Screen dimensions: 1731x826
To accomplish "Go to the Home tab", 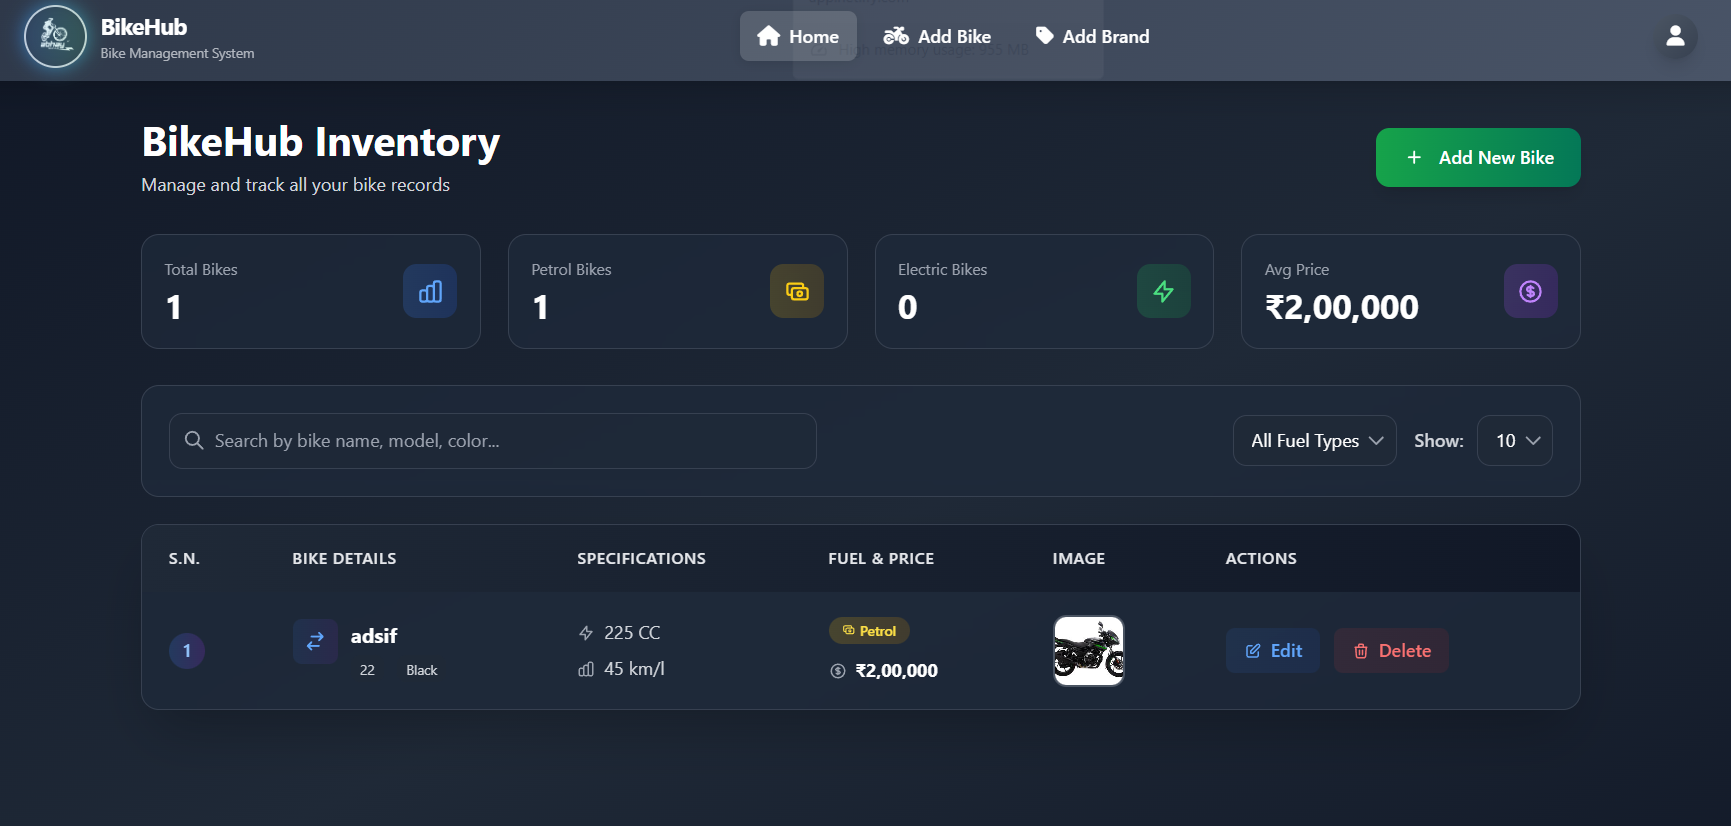I will [x=798, y=37].
